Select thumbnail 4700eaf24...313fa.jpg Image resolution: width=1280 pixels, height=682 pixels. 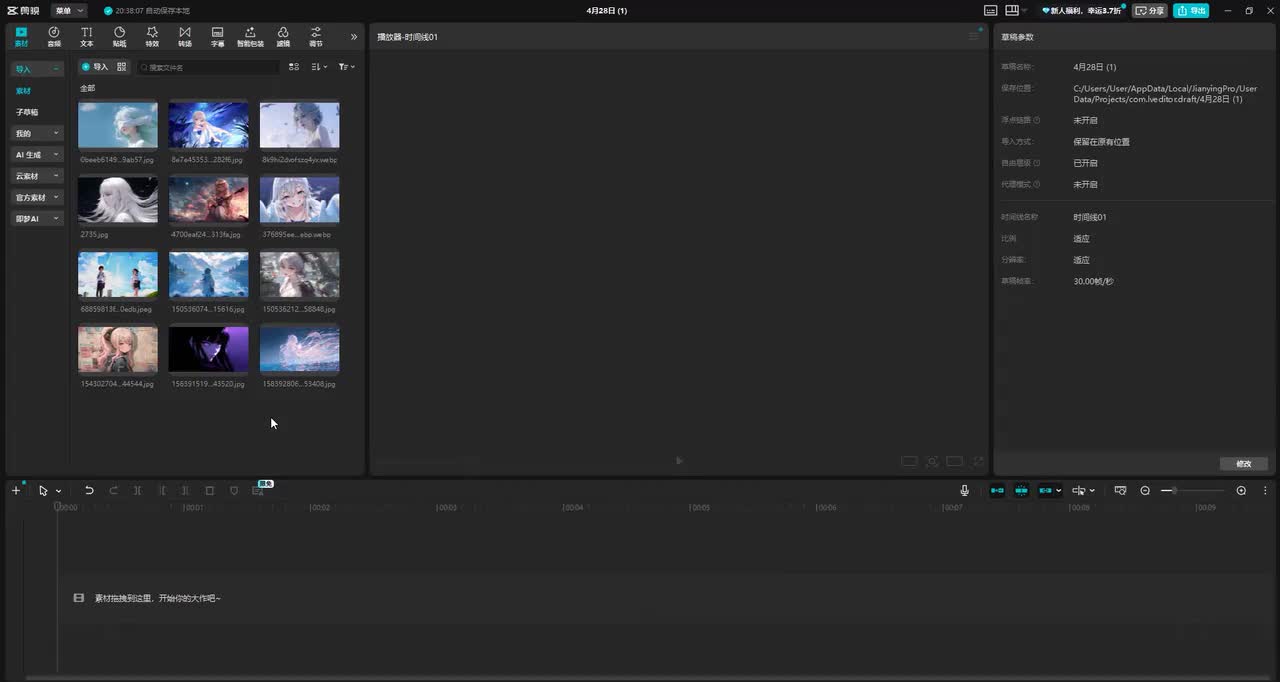pyautogui.click(x=209, y=199)
